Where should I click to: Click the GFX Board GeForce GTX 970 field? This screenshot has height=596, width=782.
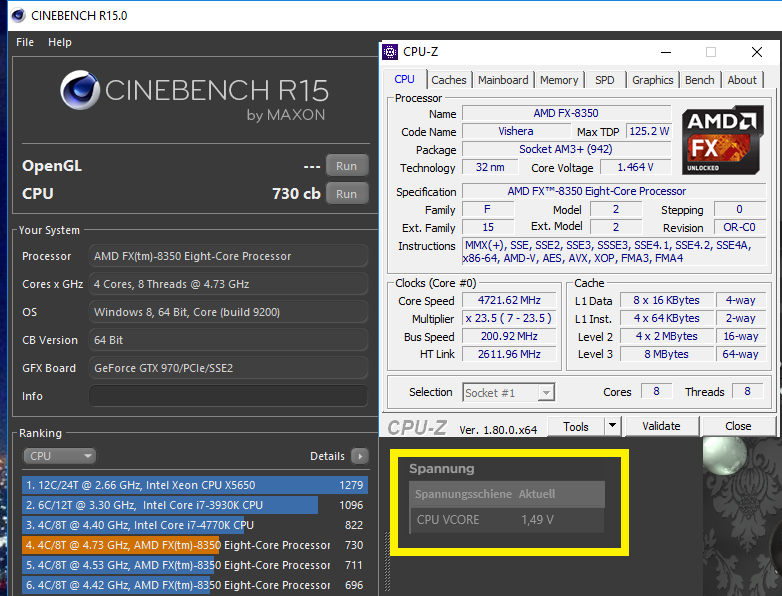tap(228, 368)
